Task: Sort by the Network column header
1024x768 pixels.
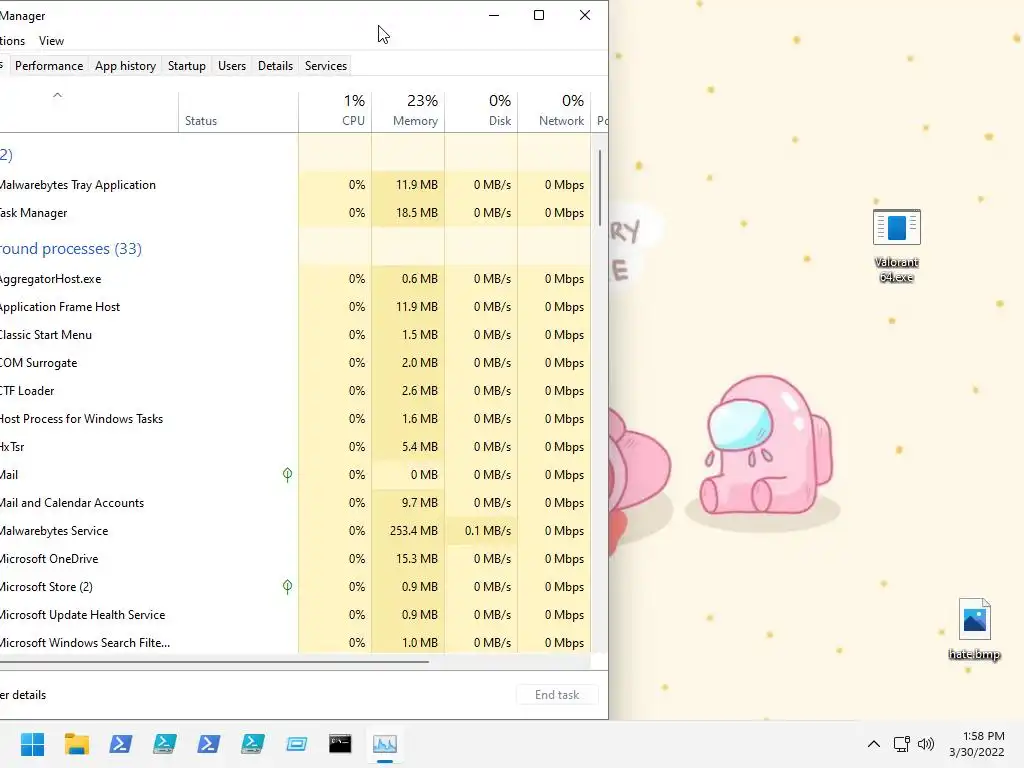Action: (554, 112)
